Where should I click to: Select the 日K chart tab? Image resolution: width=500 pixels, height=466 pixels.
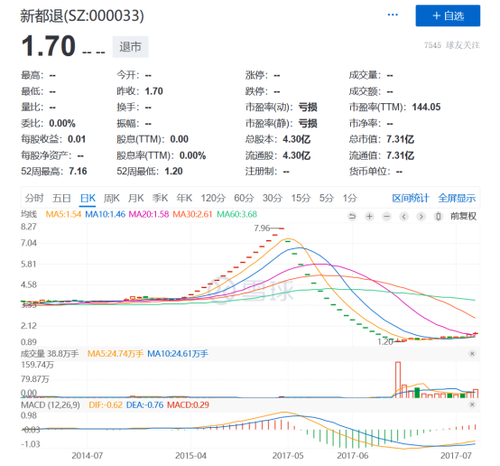tap(88, 198)
